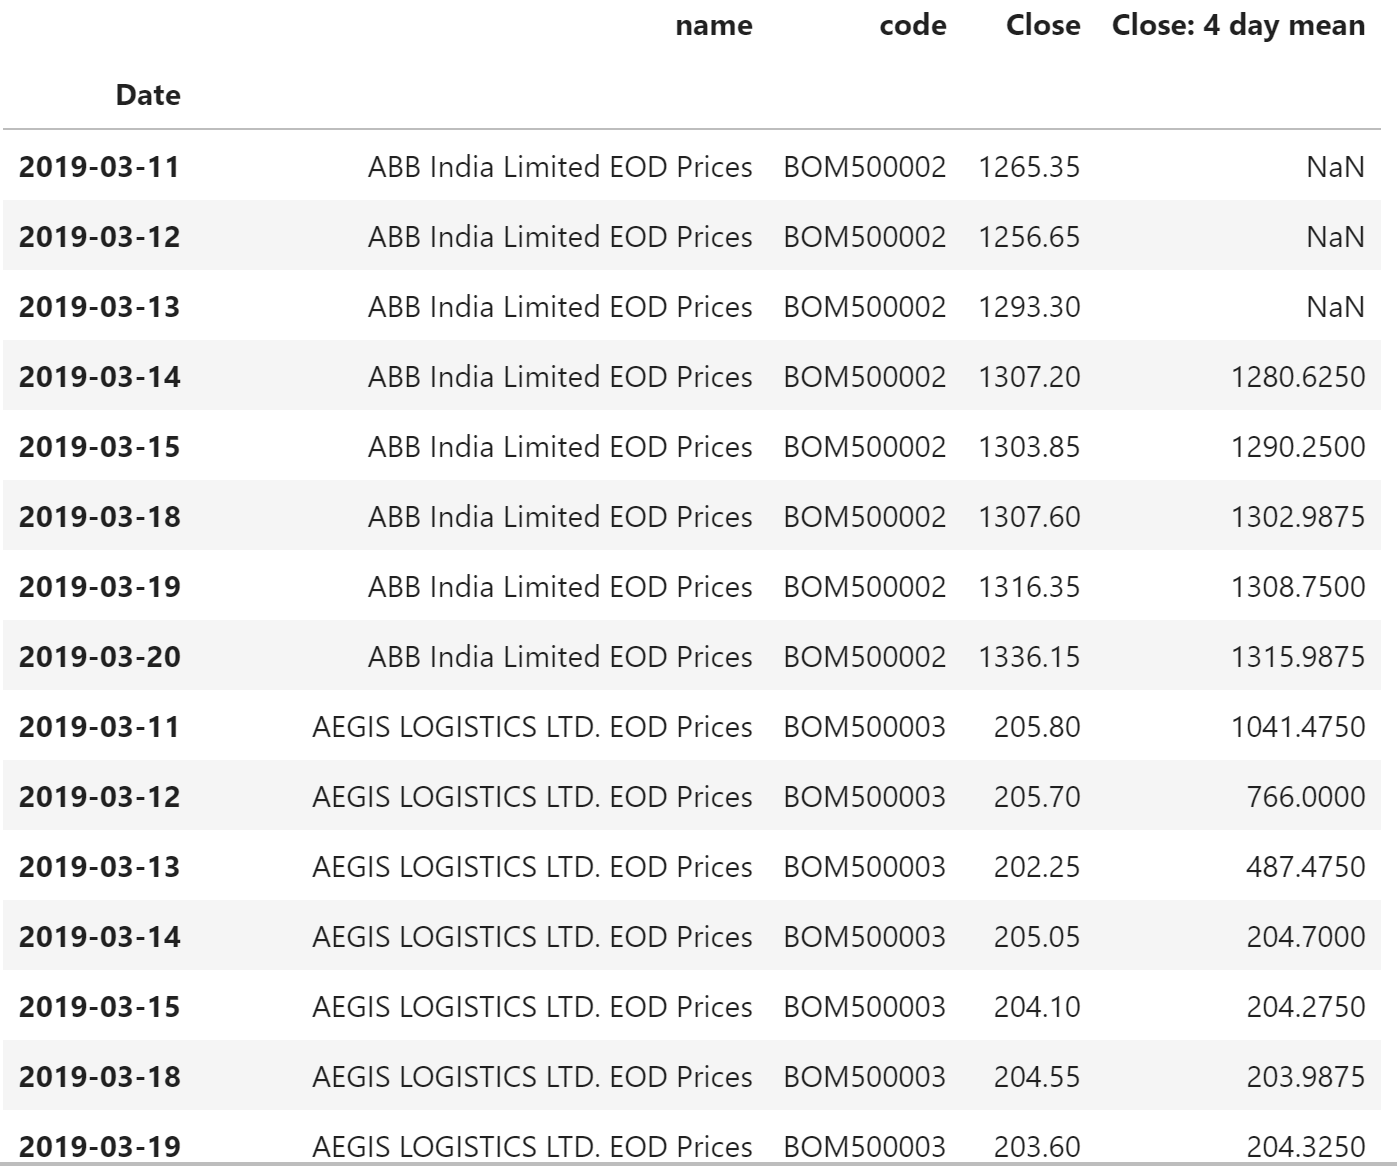Select the 766.0000 mean cell
Viewport: 1397px width, 1166px height.
pyautogui.click(x=1305, y=797)
